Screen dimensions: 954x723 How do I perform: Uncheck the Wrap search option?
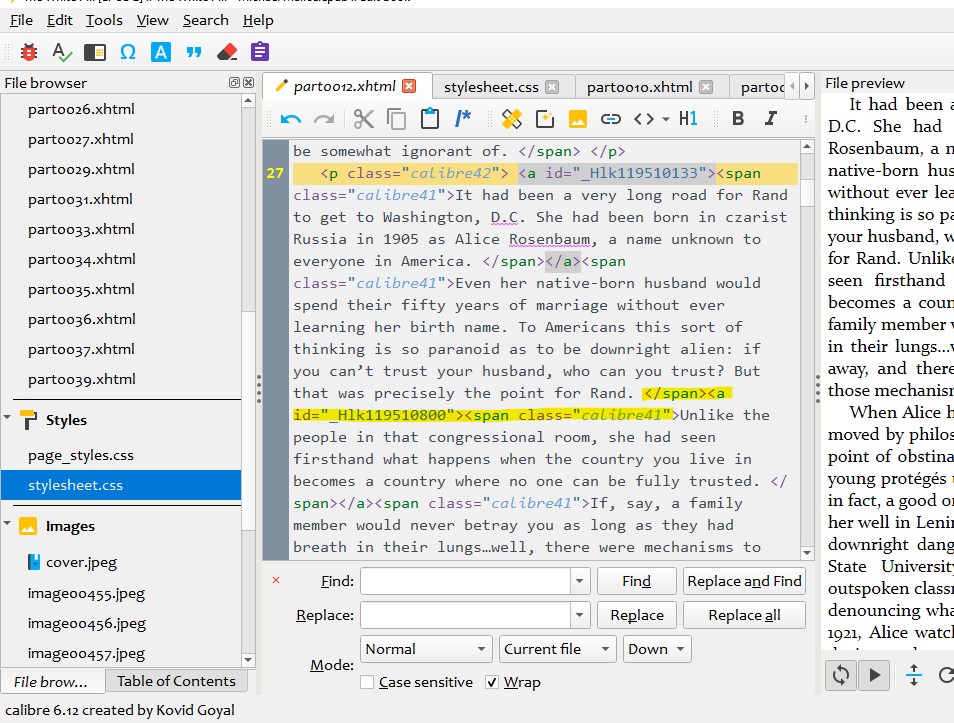(492, 682)
